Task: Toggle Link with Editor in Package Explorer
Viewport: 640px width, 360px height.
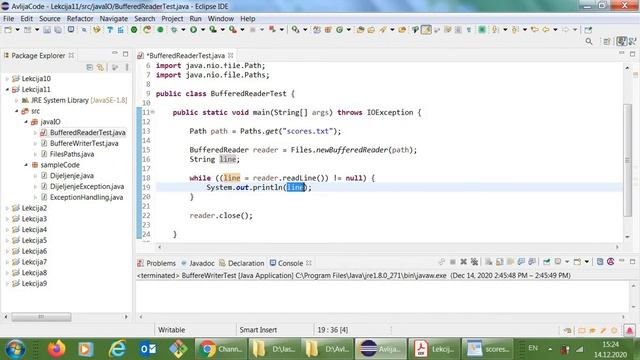Action: coord(100,67)
